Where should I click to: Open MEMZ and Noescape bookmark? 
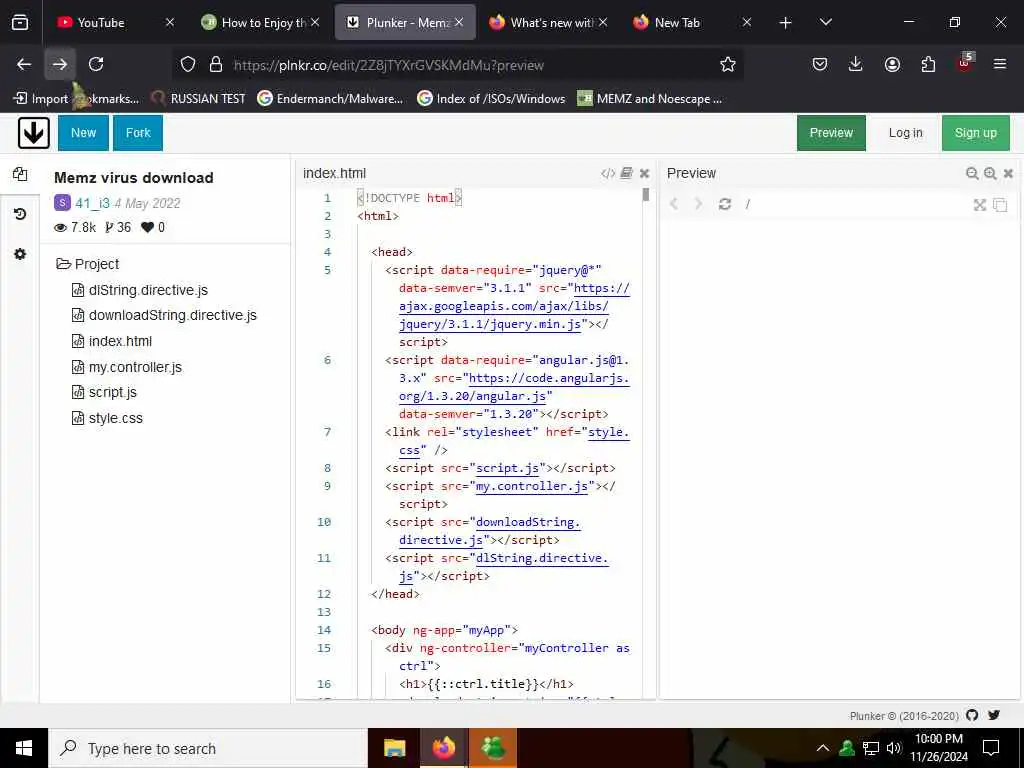coord(650,99)
